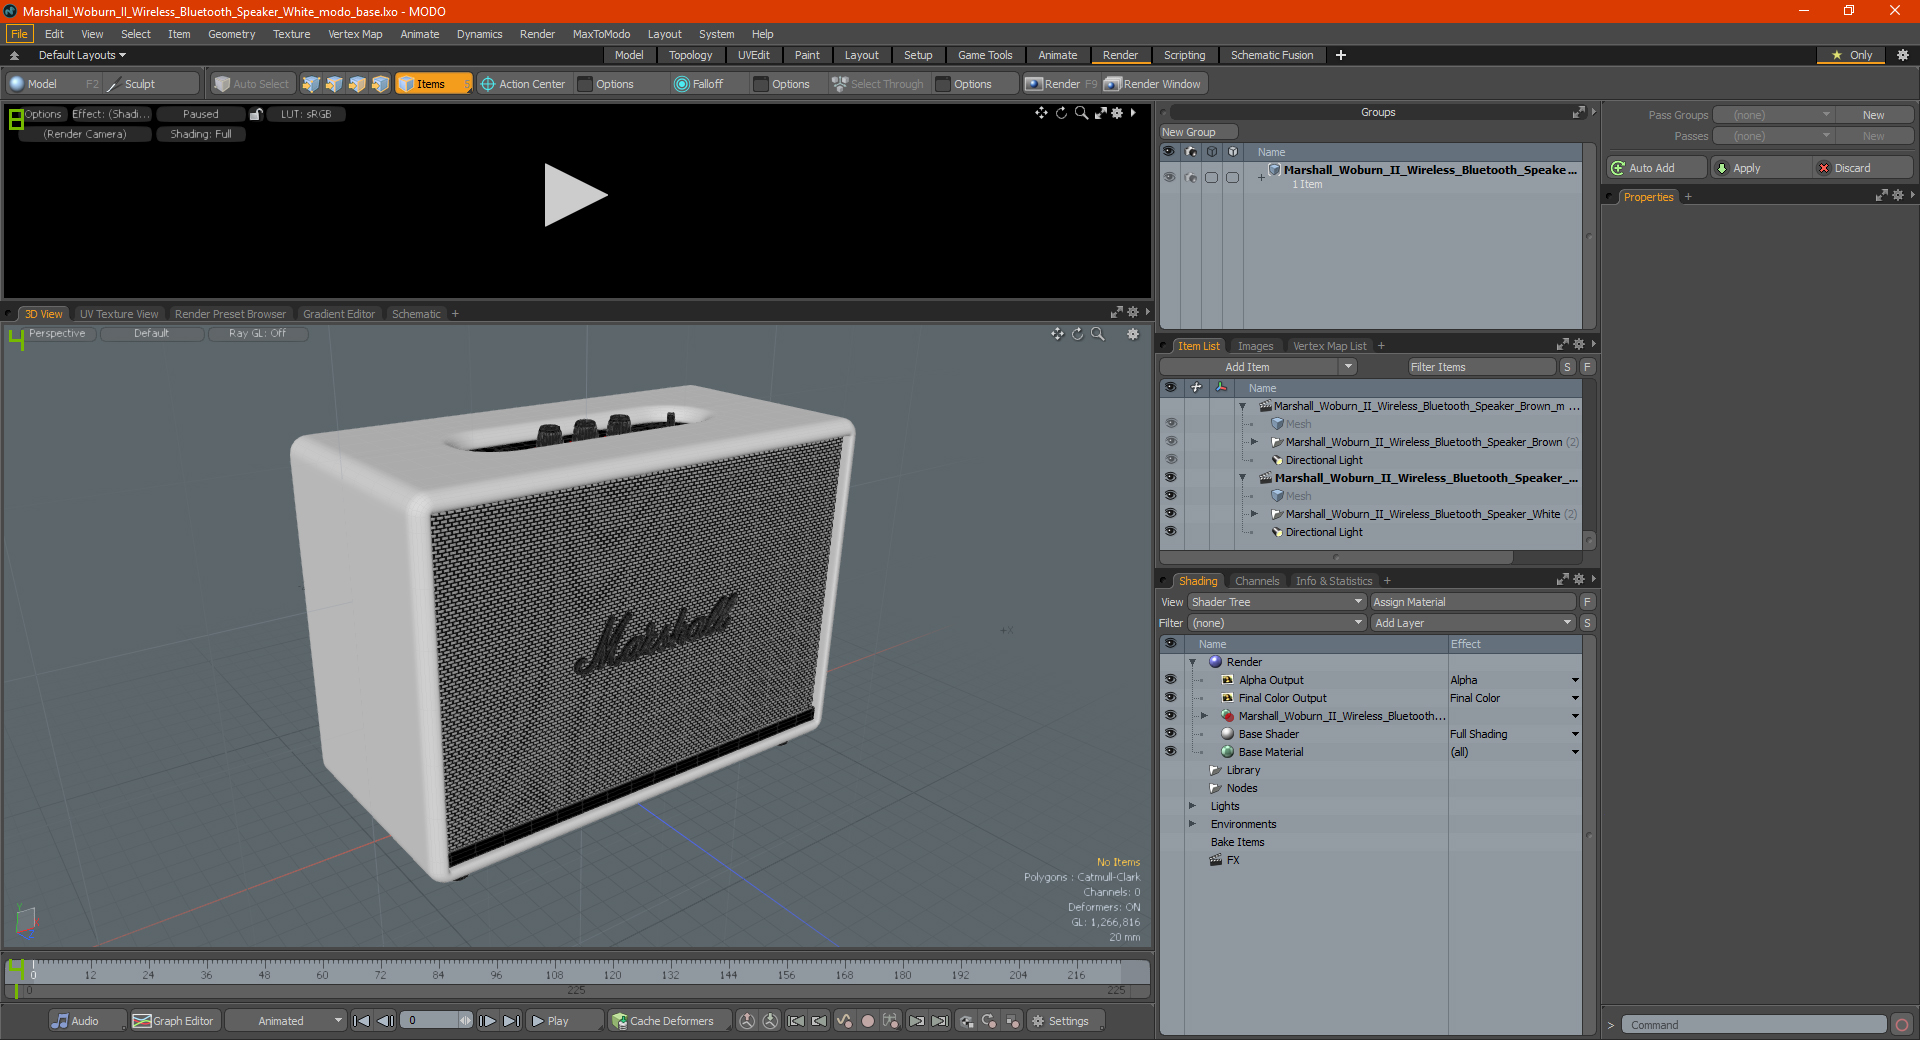The image size is (1920, 1040).
Task: Collapse the White speaker scene item
Action: 1242,478
